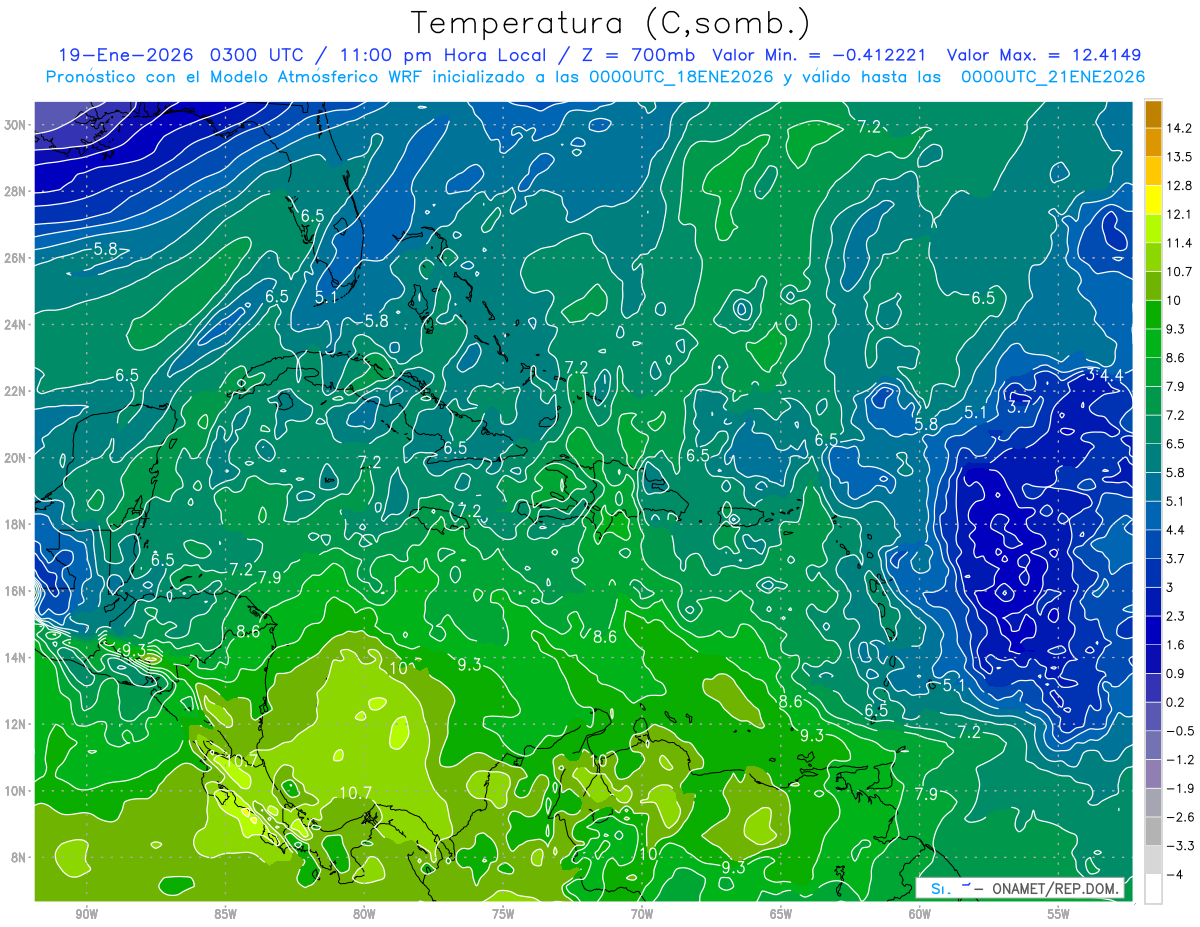The width and height of the screenshot is (1200, 927).
Task: Click the colorbar swatch between 2.3 and 3
Action: (x=1153, y=601)
